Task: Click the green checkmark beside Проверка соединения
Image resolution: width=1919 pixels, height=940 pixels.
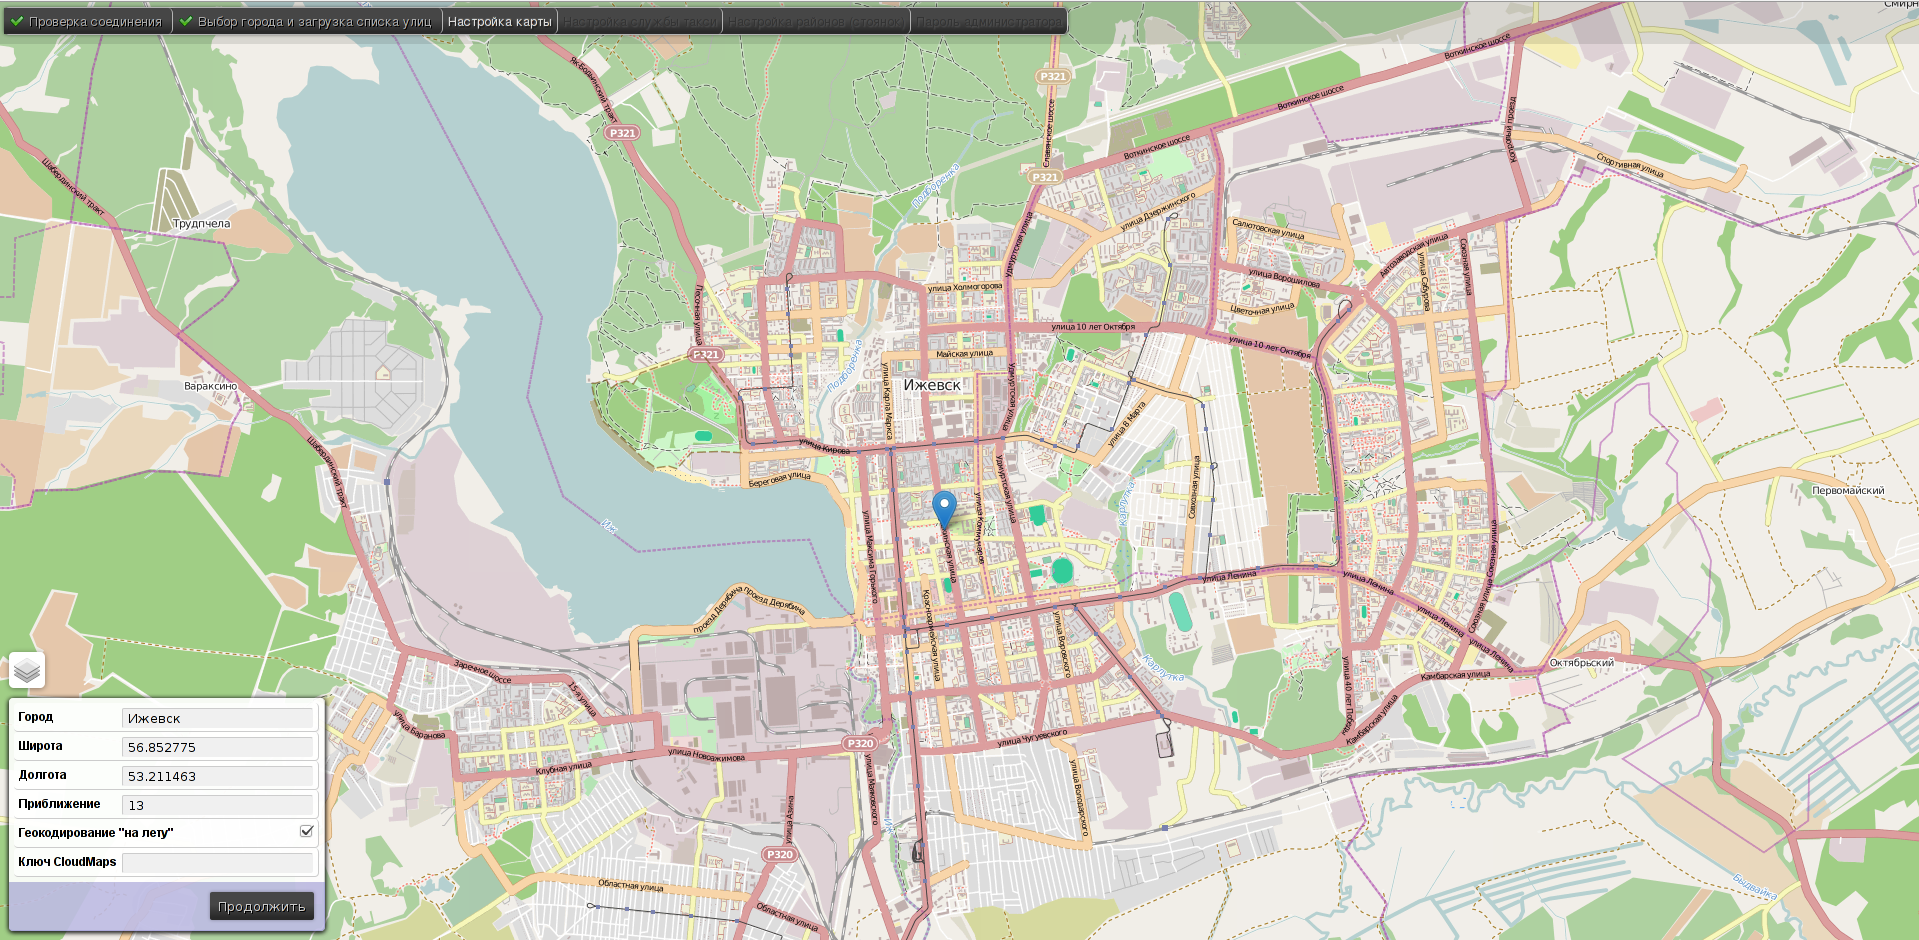Action: click(x=16, y=21)
